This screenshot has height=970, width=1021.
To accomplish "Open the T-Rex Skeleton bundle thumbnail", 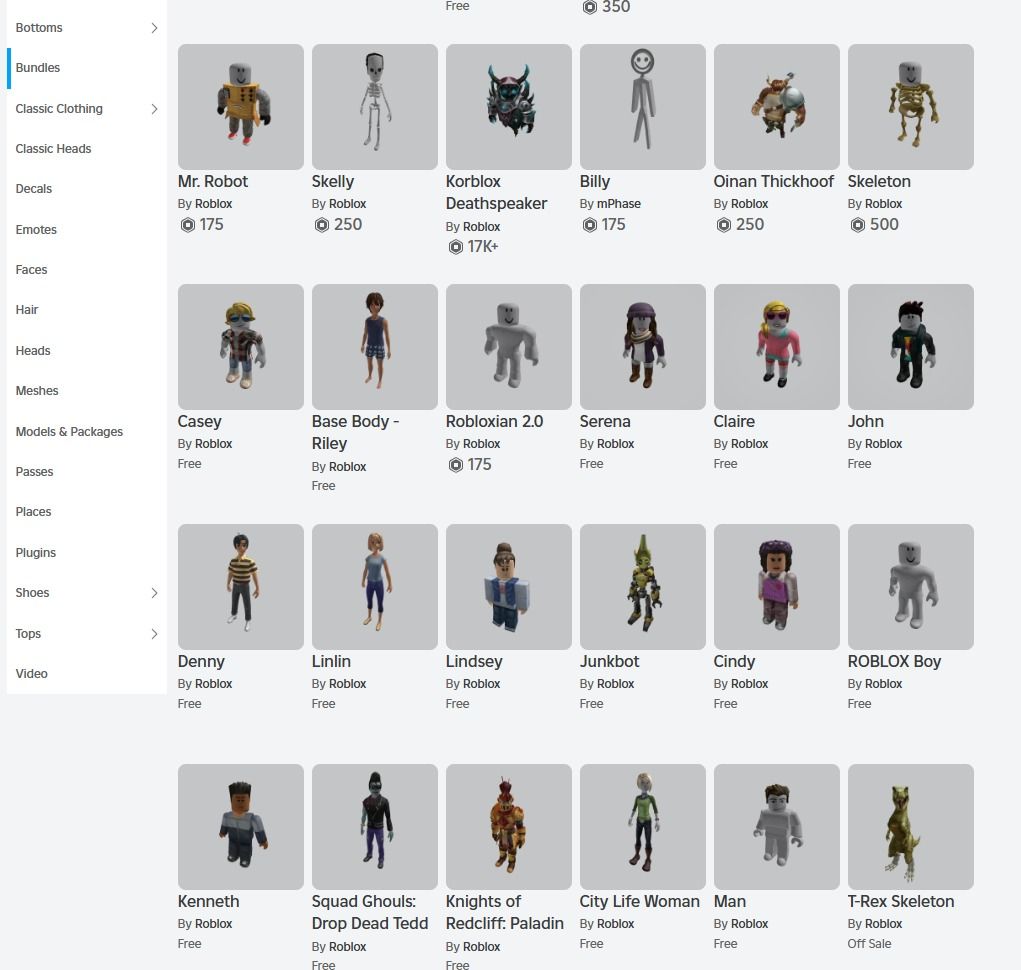I will pos(910,827).
